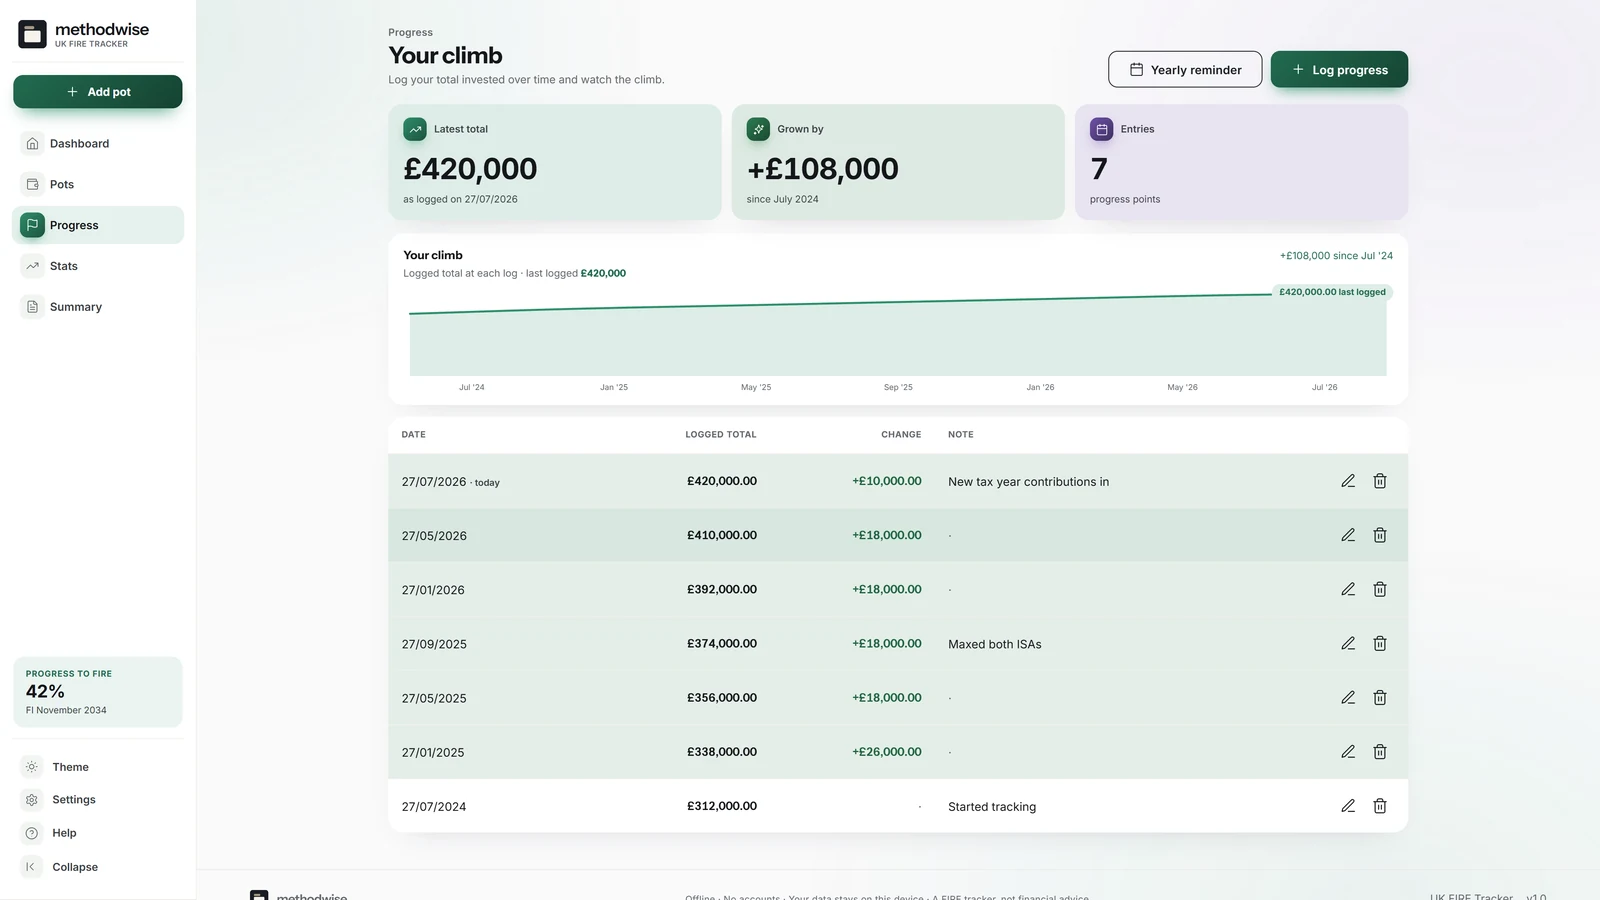Delete the 27/01/2026 entry
Image resolution: width=1600 pixels, height=900 pixels.
[1380, 589]
